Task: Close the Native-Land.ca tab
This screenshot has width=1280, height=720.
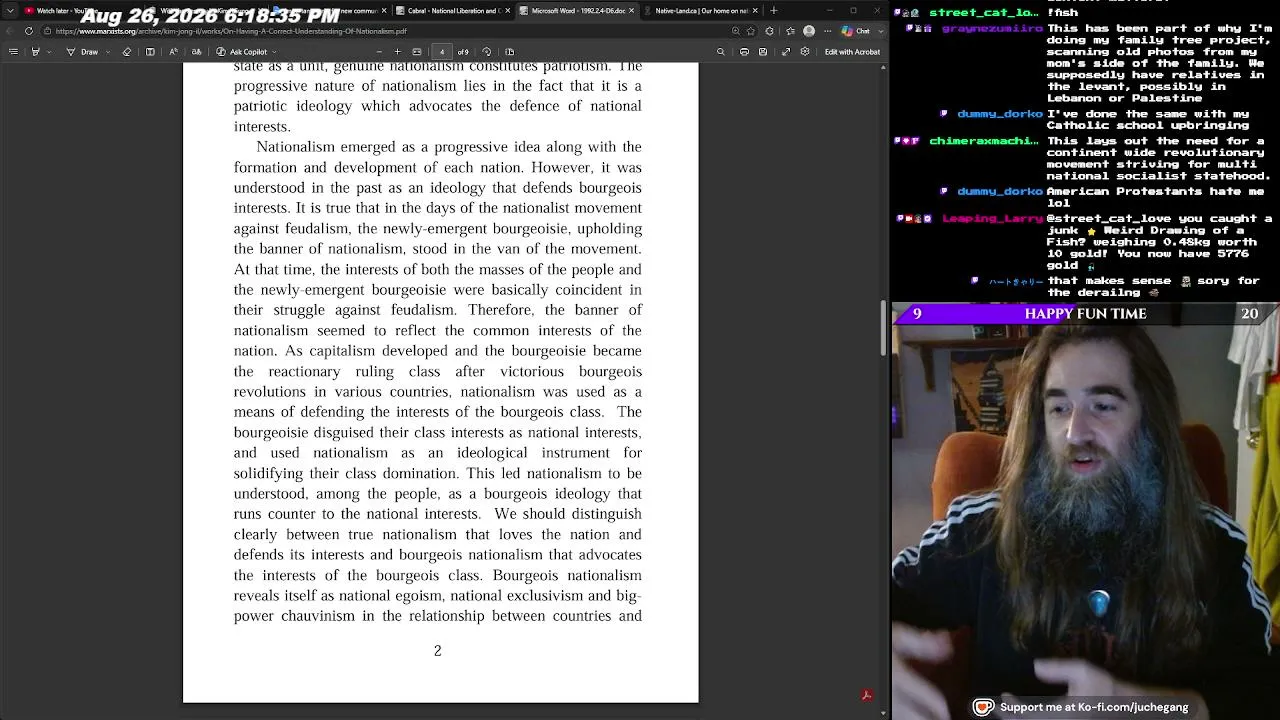Action: (755, 10)
